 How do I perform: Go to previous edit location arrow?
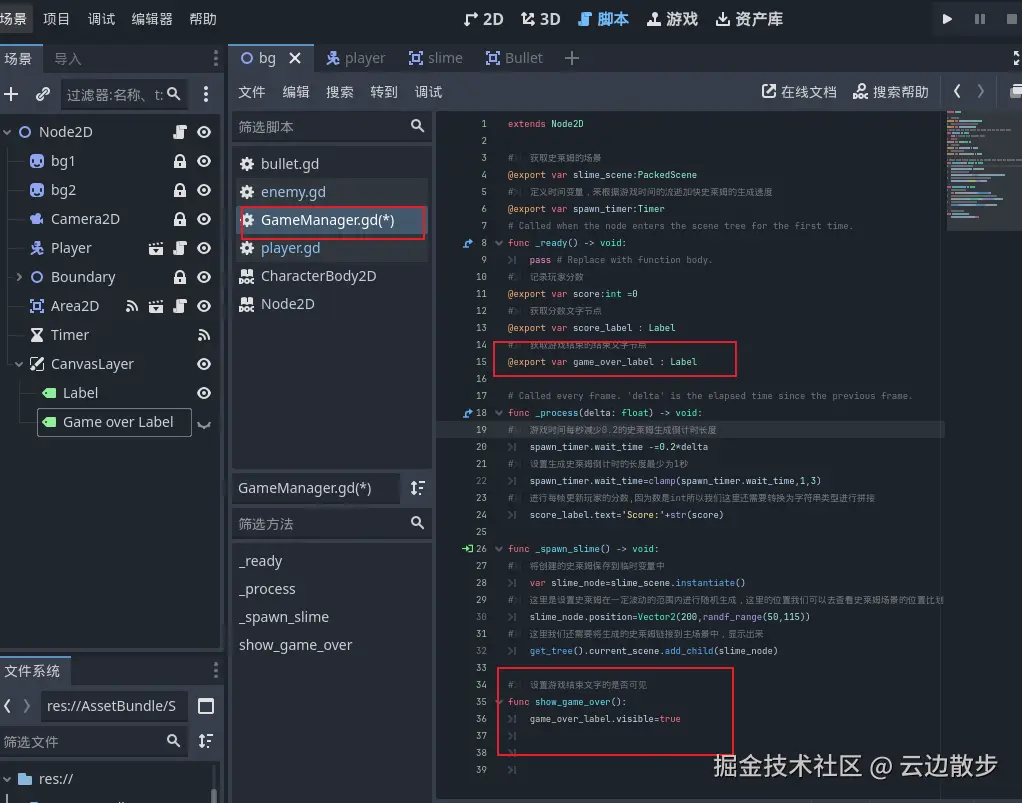pyautogui.click(x=957, y=91)
